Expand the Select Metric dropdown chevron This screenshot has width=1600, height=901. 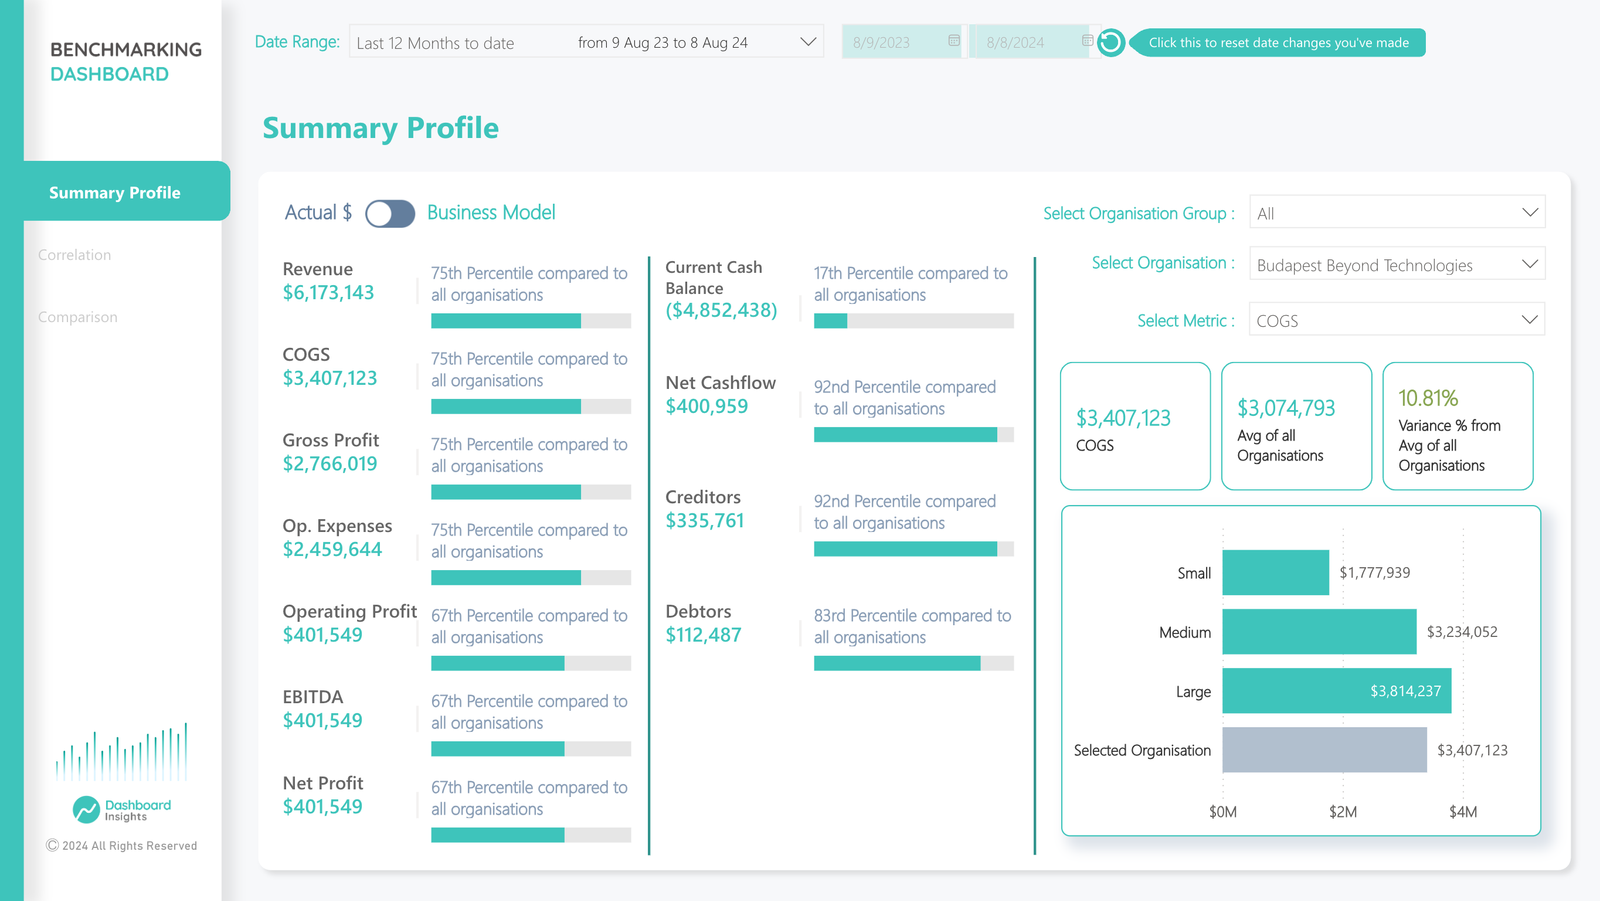coord(1529,320)
